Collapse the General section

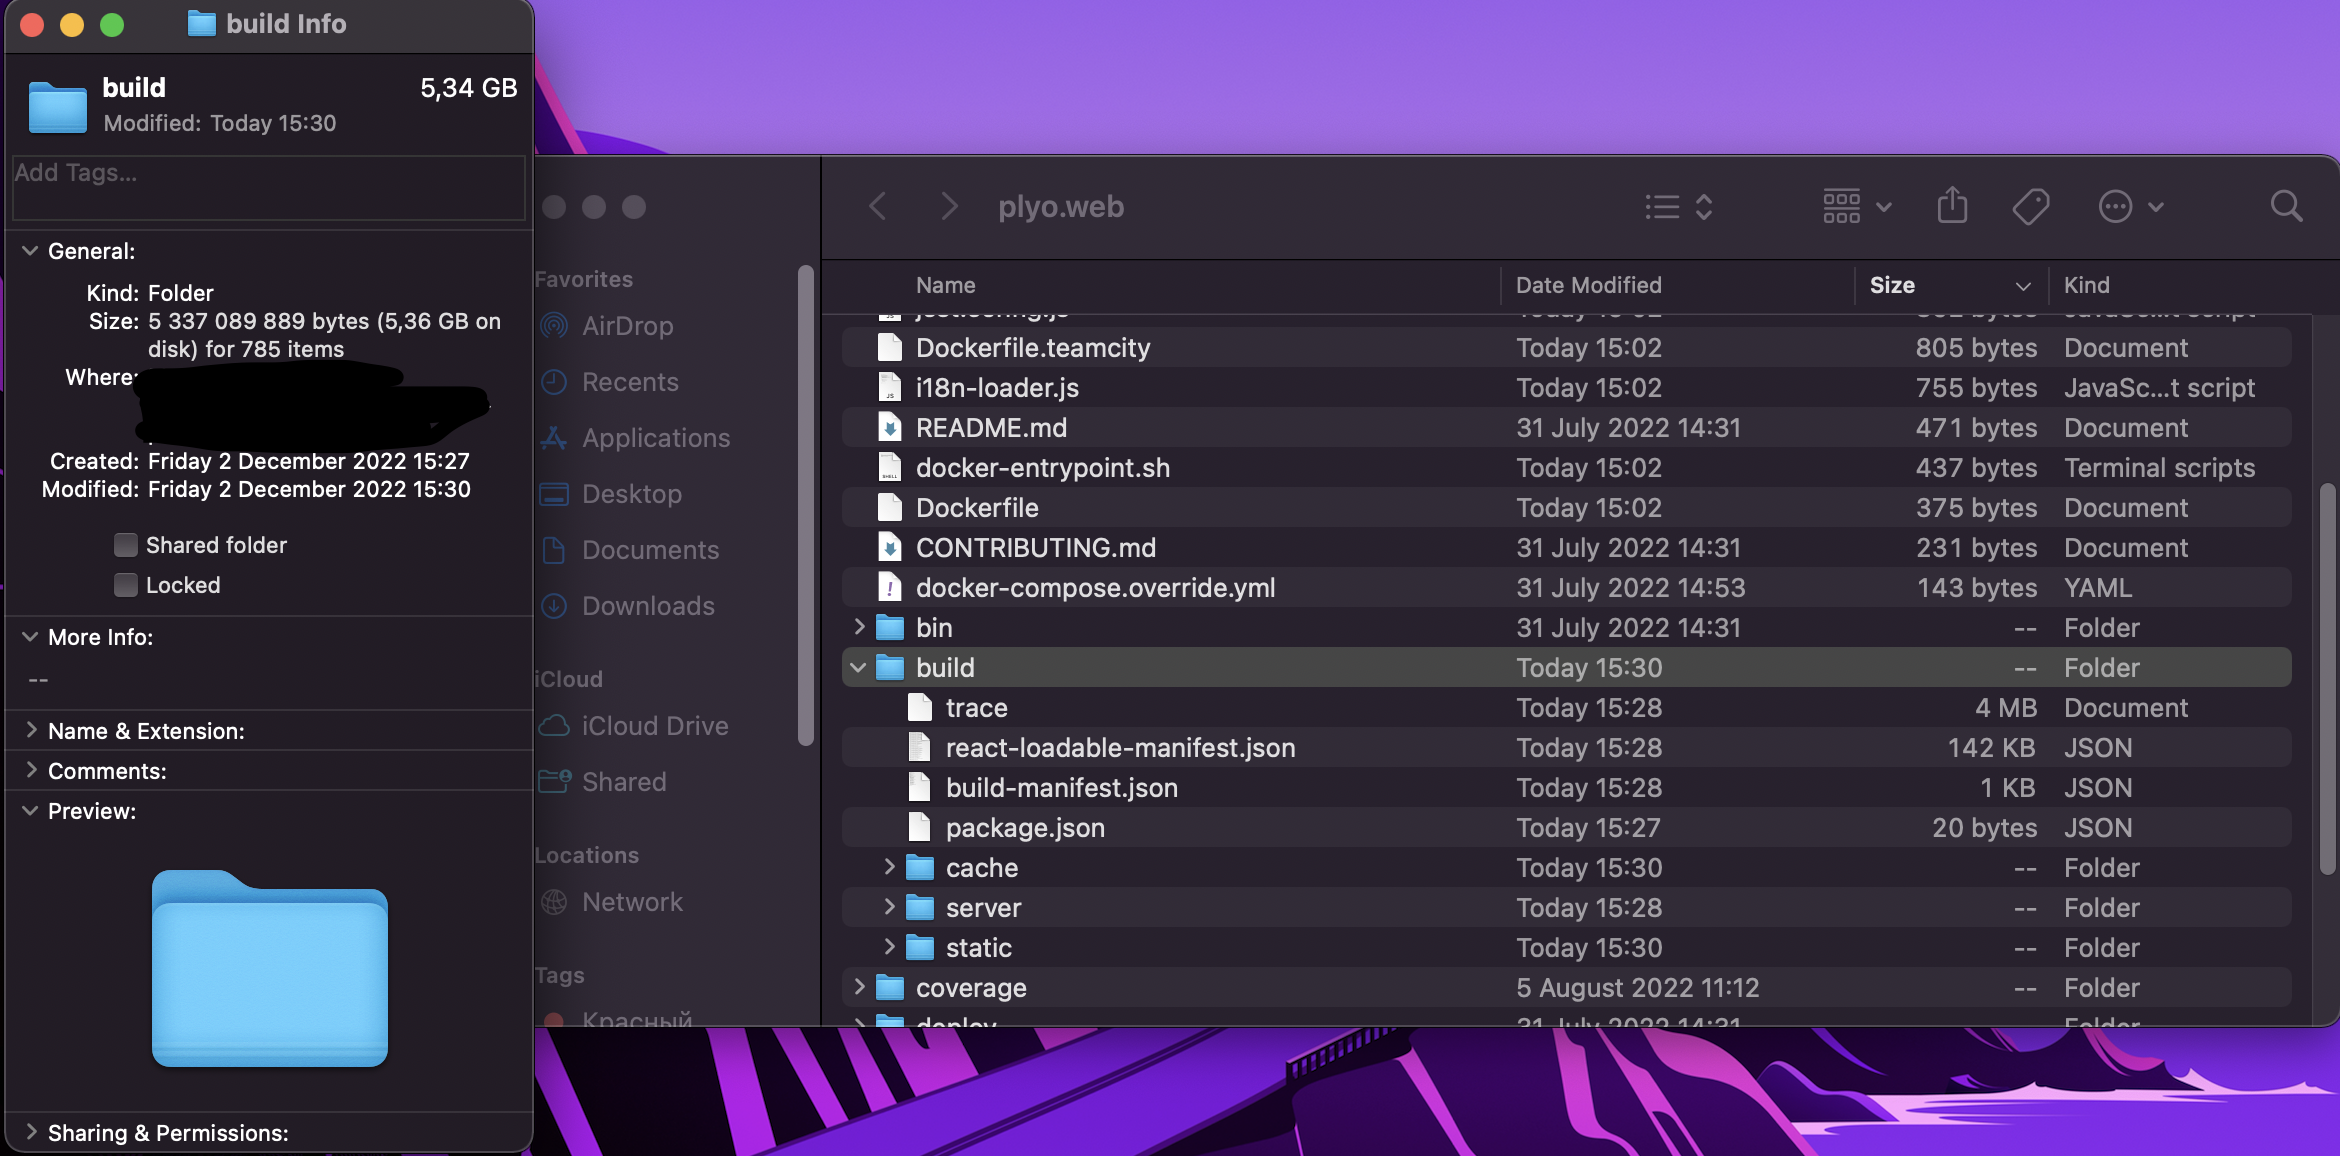30,251
